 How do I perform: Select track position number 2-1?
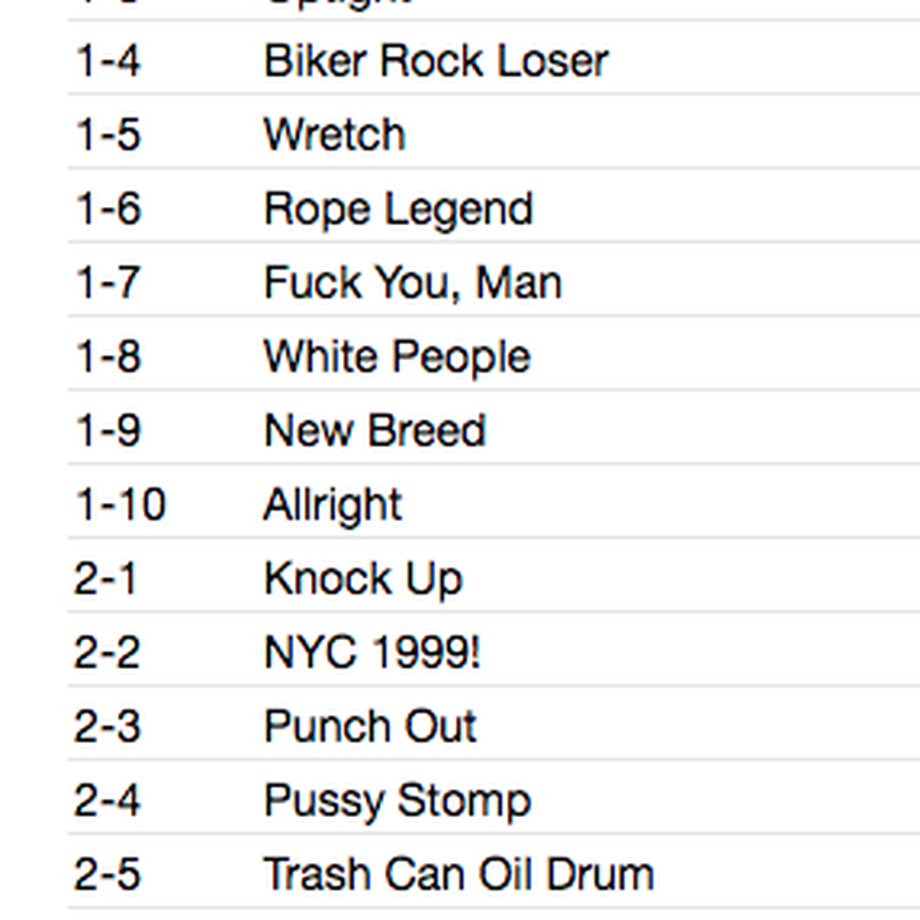click(106, 579)
